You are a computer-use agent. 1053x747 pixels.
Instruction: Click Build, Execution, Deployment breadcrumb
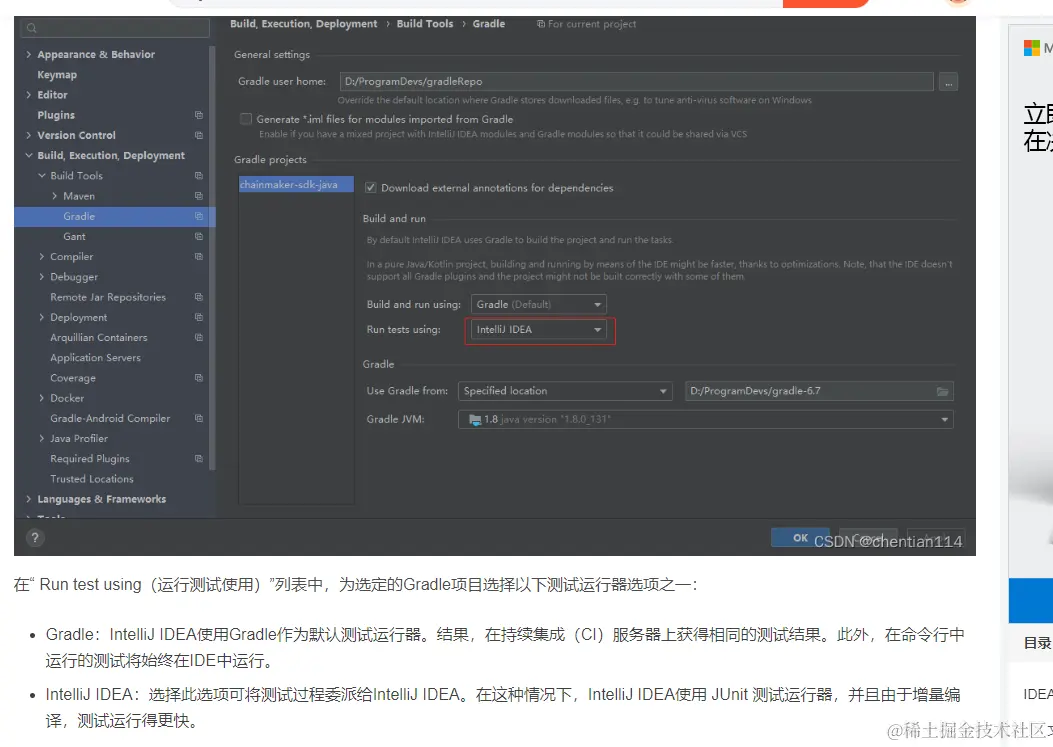point(304,24)
